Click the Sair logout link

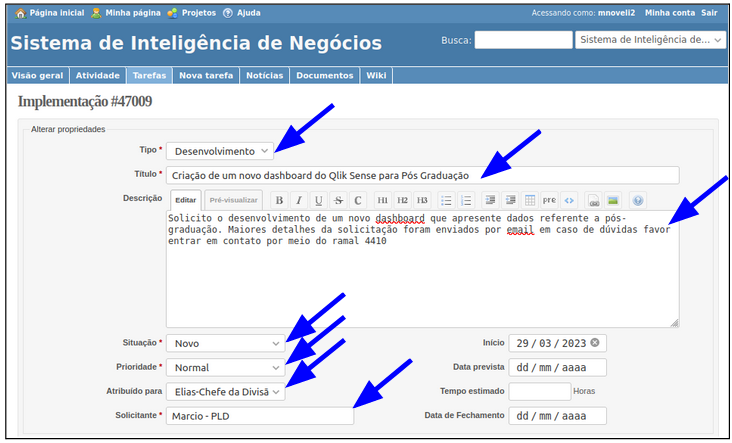click(709, 13)
